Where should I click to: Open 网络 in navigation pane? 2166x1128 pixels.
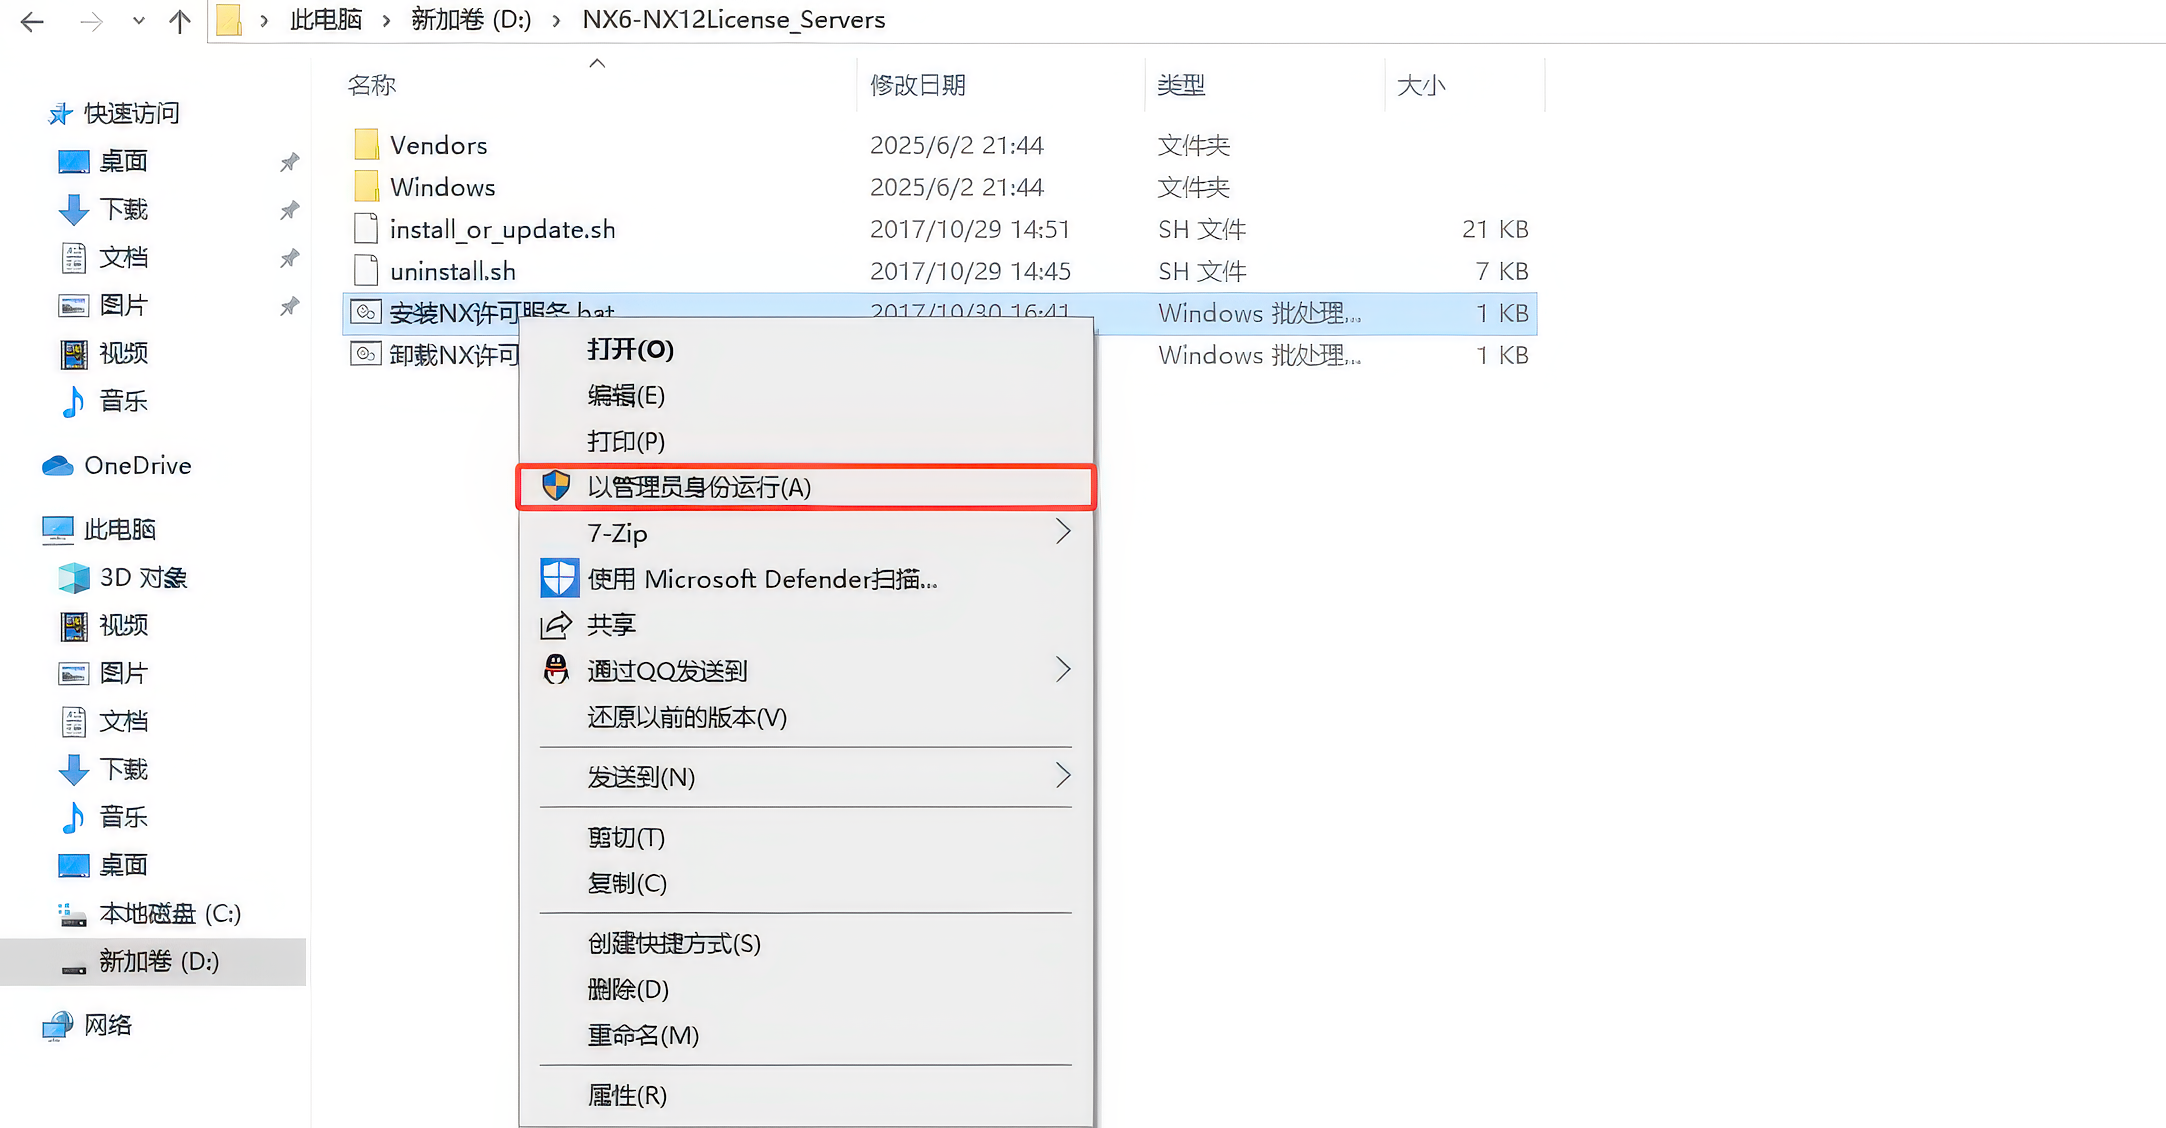[x=108, y=1025]
